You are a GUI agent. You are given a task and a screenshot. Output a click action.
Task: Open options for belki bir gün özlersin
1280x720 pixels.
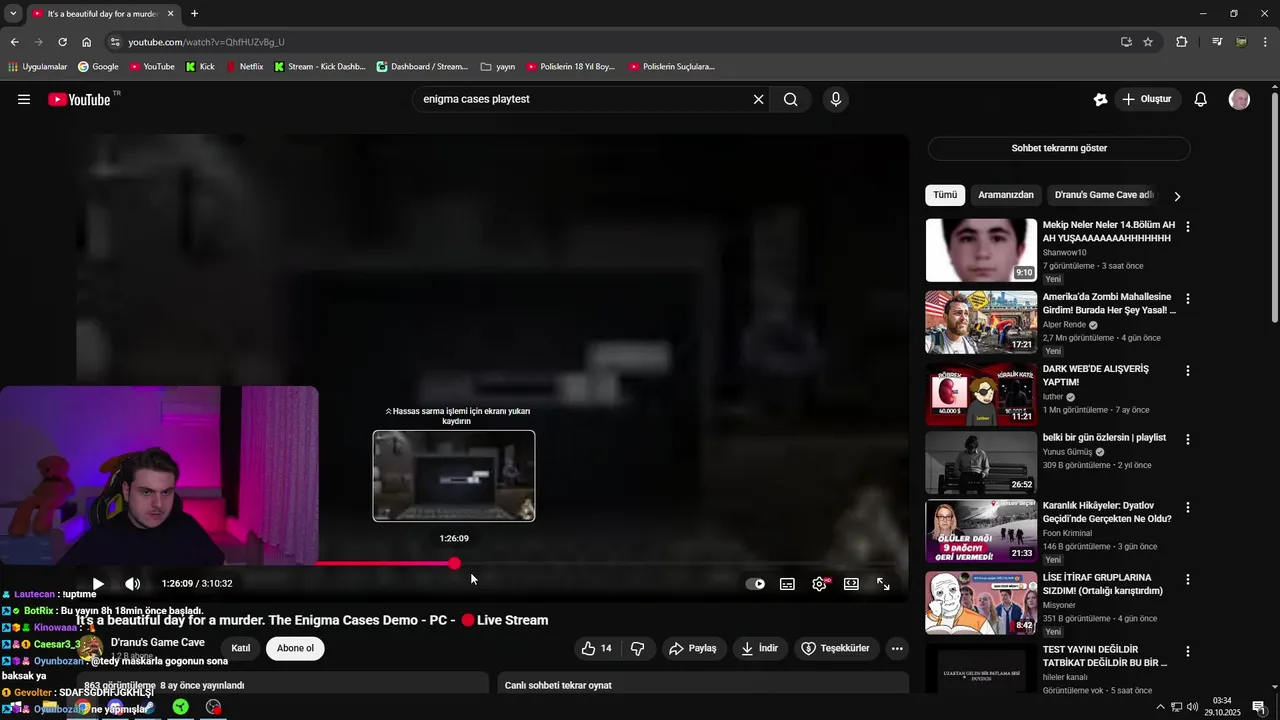1188,439
